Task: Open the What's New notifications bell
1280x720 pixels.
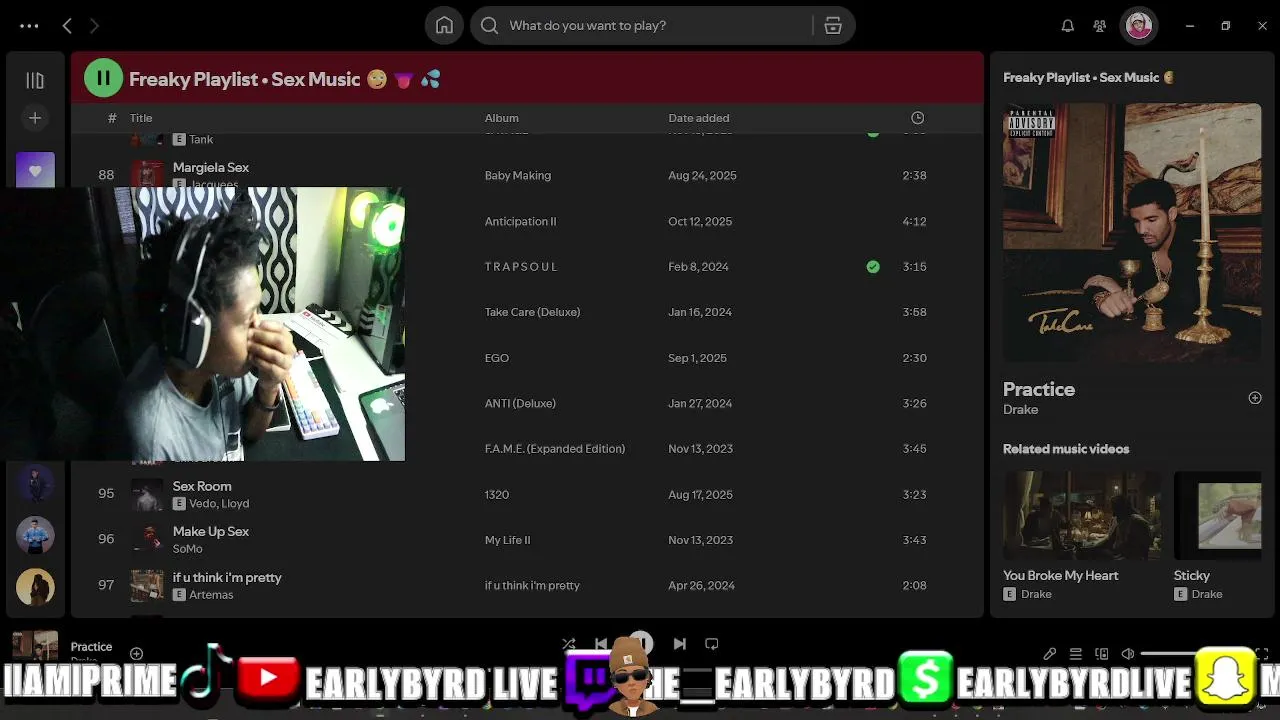Action: click(x=1067, y=26)
